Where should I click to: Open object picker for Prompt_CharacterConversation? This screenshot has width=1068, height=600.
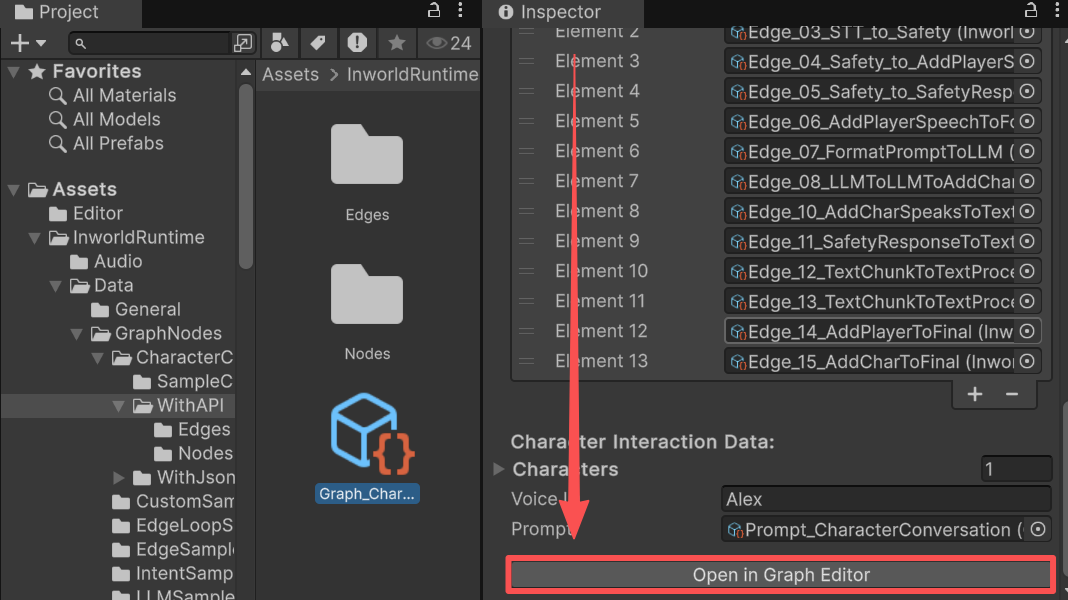[1037, 529]
